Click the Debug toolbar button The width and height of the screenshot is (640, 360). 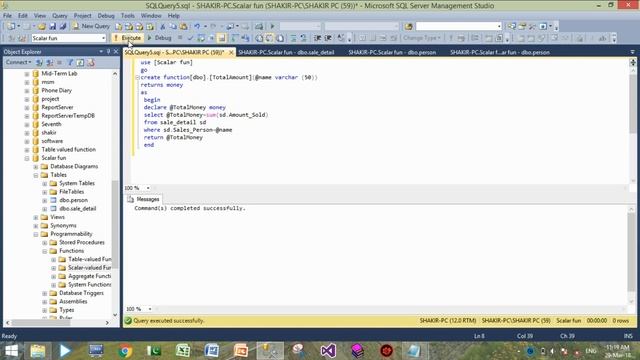coord(159,38)
